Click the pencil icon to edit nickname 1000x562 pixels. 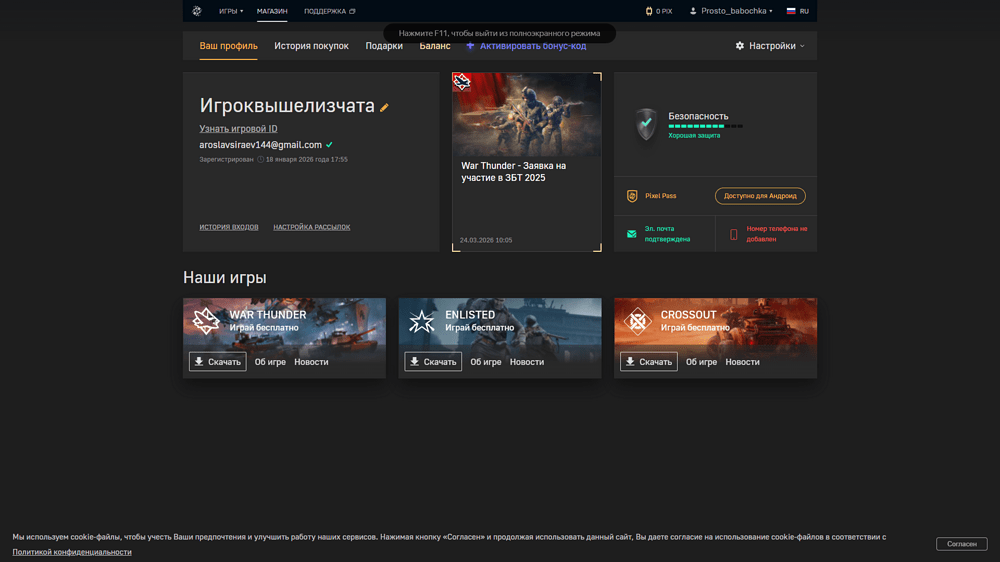(384, 108)
